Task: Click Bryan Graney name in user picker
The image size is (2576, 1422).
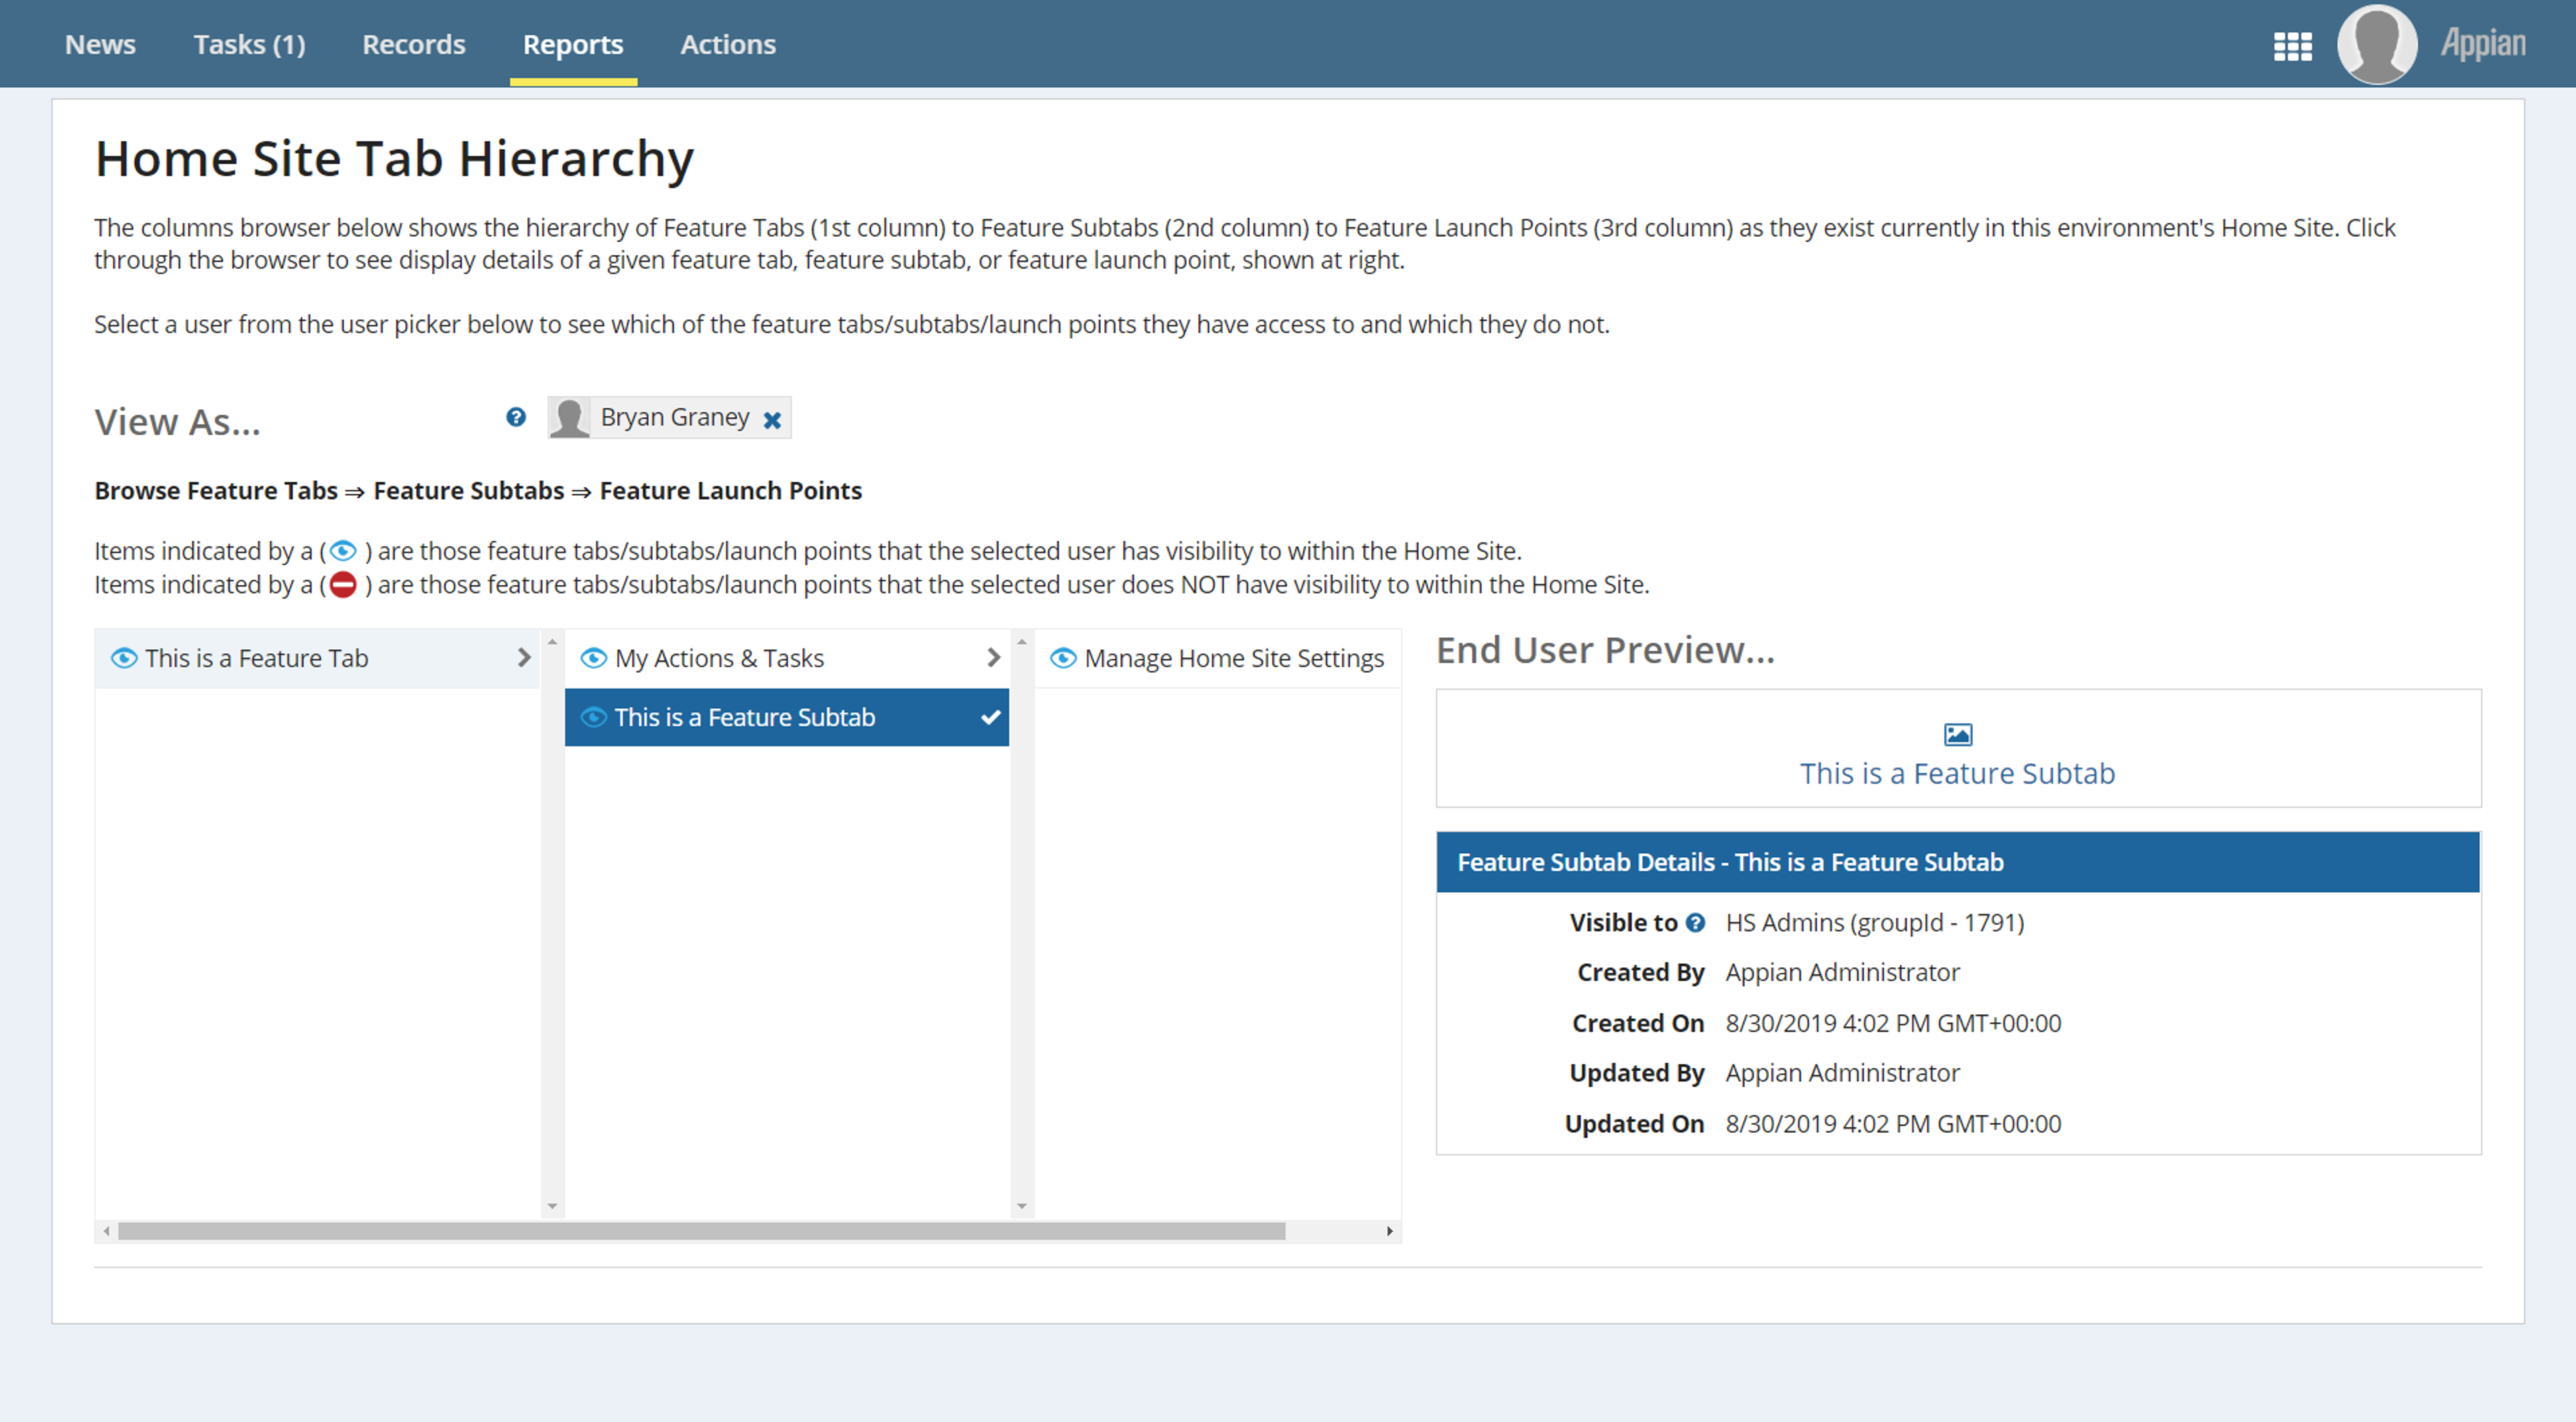Action: coord(674,417)
